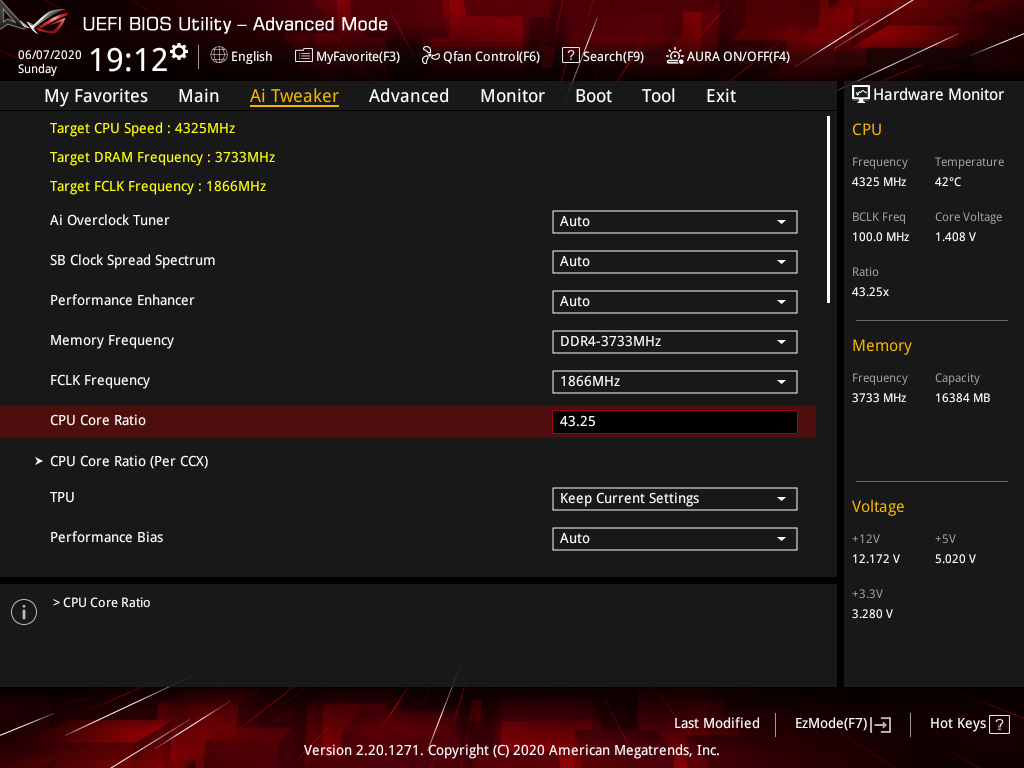Screen dimensions: 1024x768
Task: Open Qfan Control fan icon
Action: point(430,56)
